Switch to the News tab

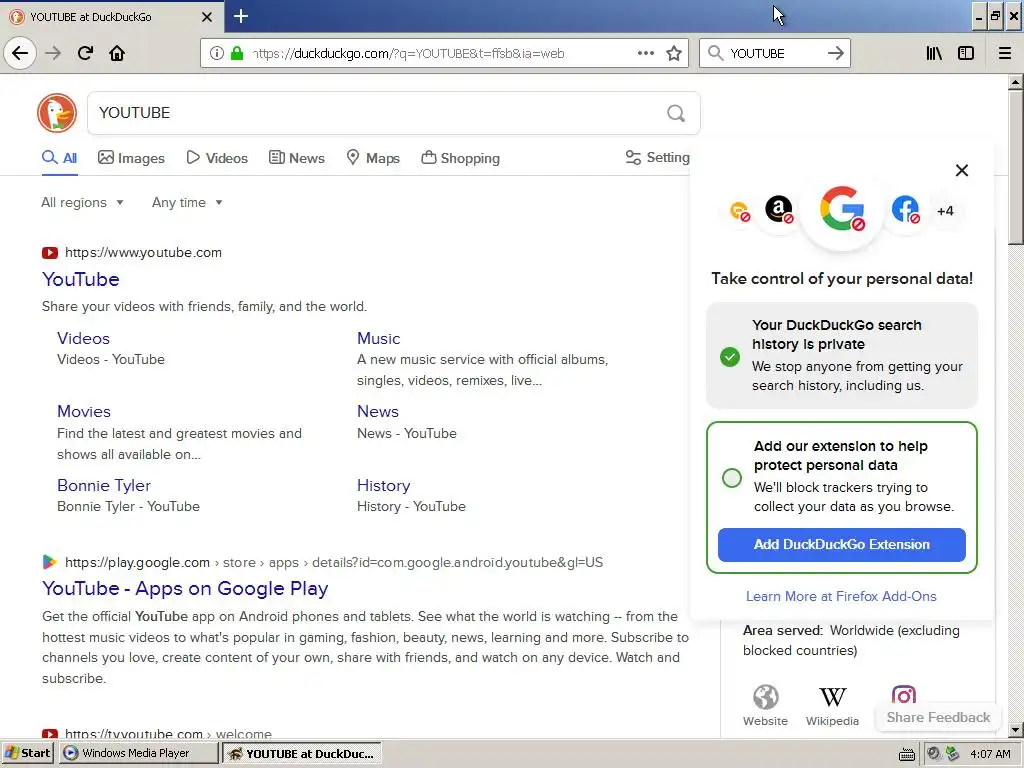(x=297, y=157)
